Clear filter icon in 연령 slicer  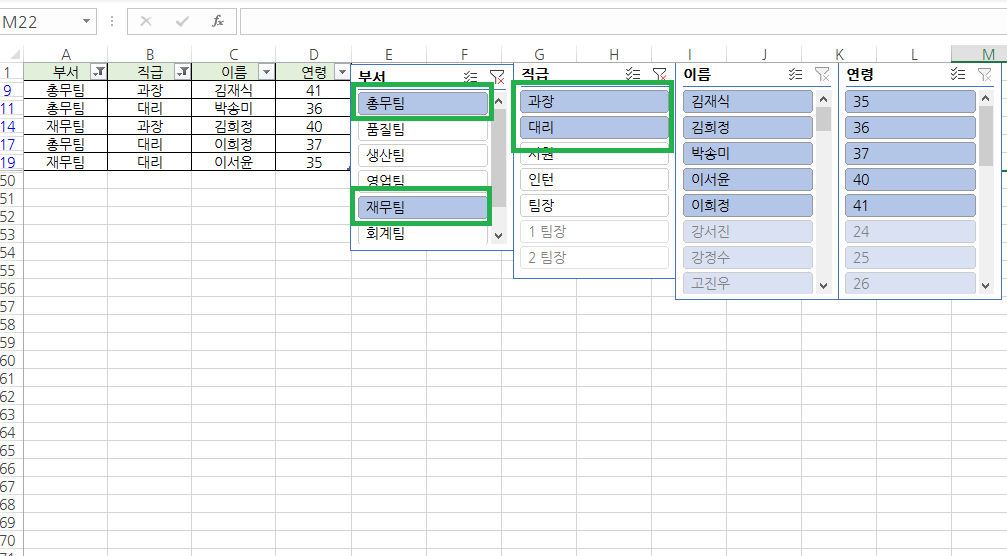click(x=985, y=74)
